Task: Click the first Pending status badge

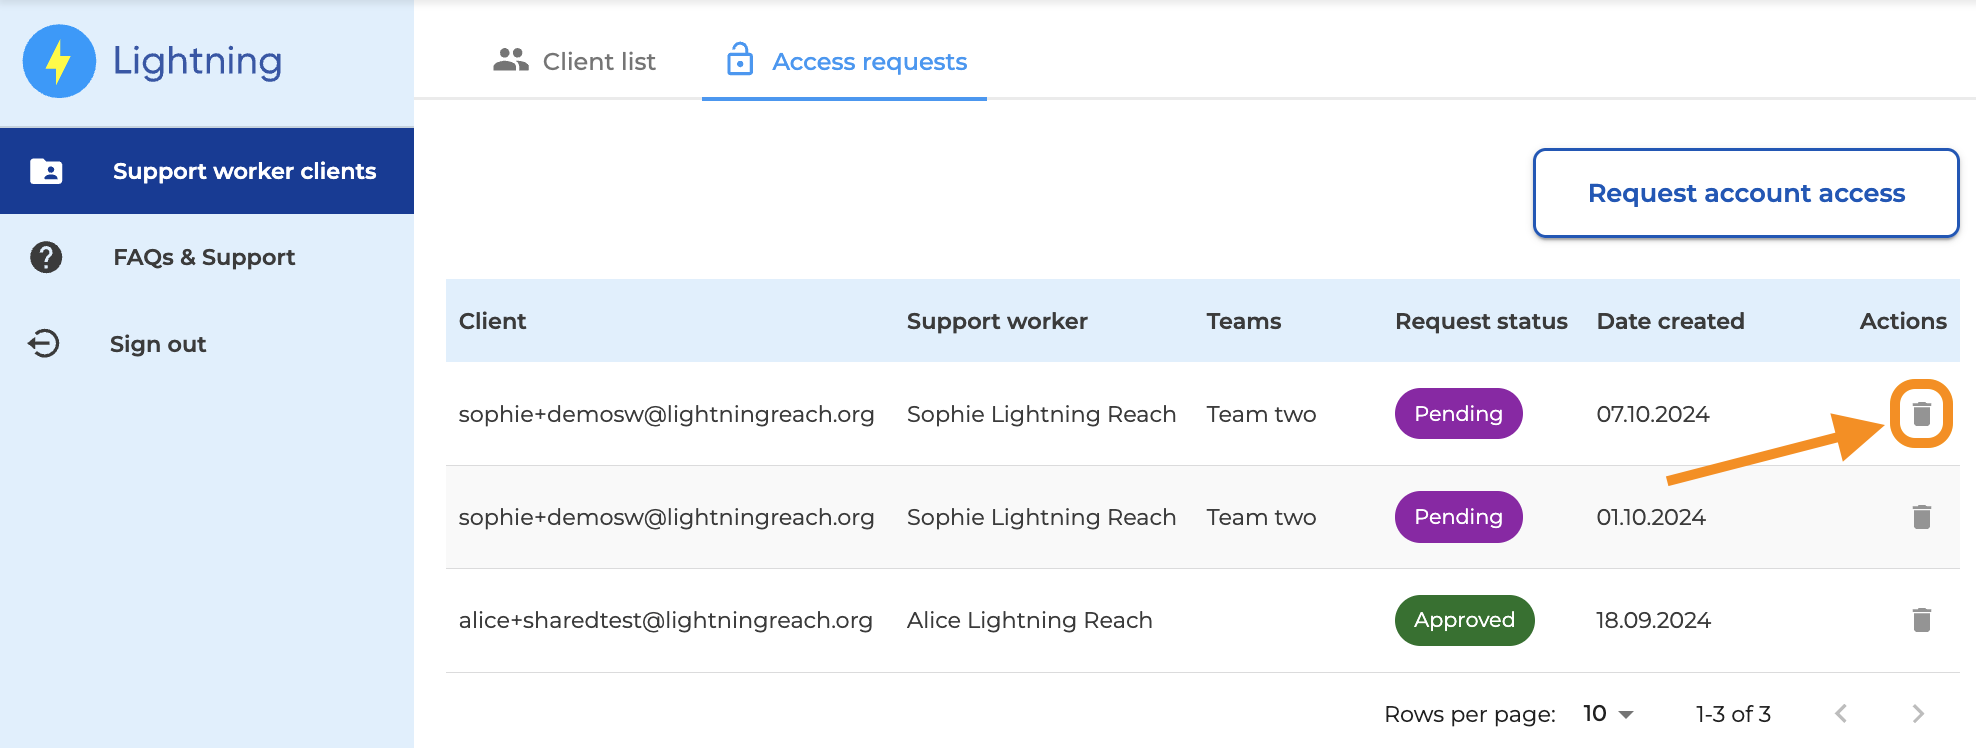Action: point(1458,414)
